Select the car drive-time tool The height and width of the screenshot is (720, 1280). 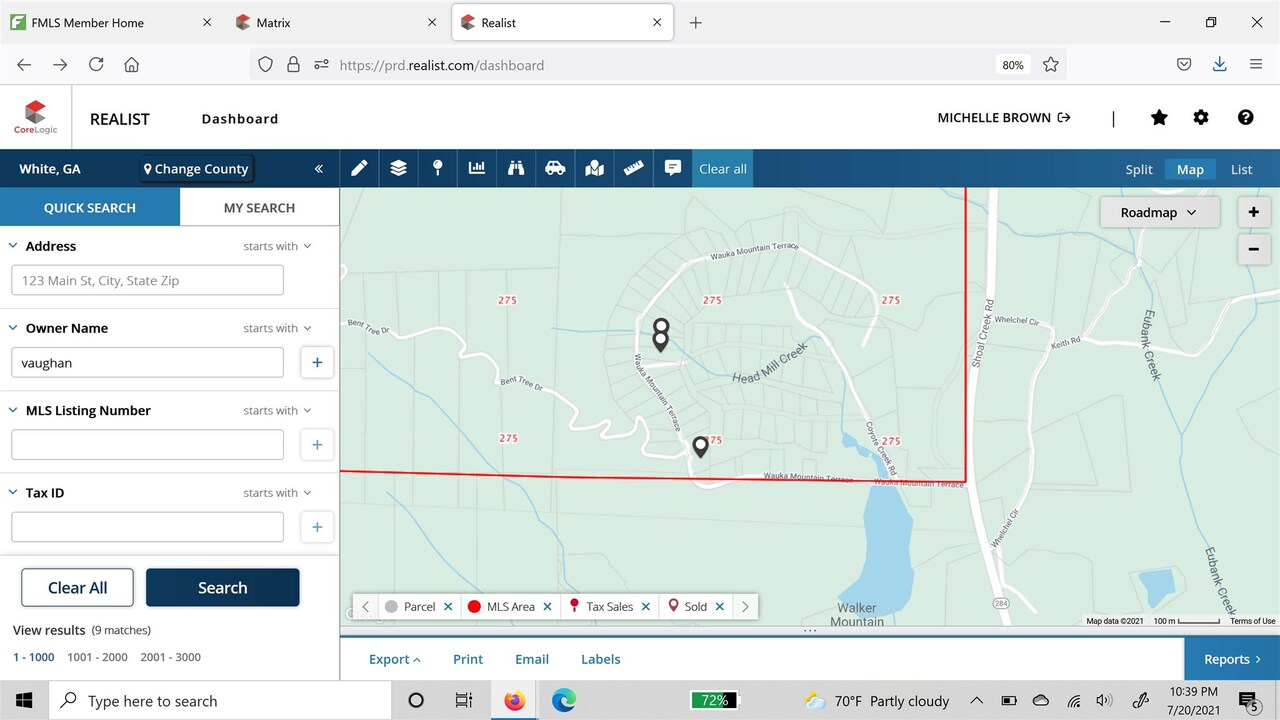tap(555, 169)
